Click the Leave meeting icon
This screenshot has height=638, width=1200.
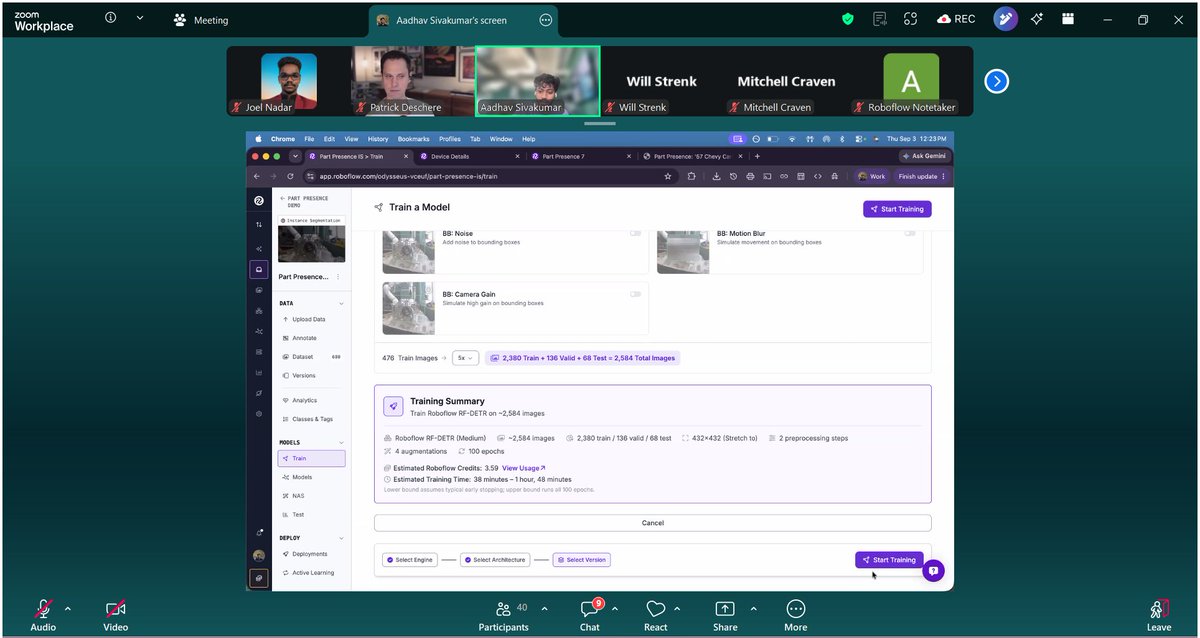click(x=1159, y=615)
